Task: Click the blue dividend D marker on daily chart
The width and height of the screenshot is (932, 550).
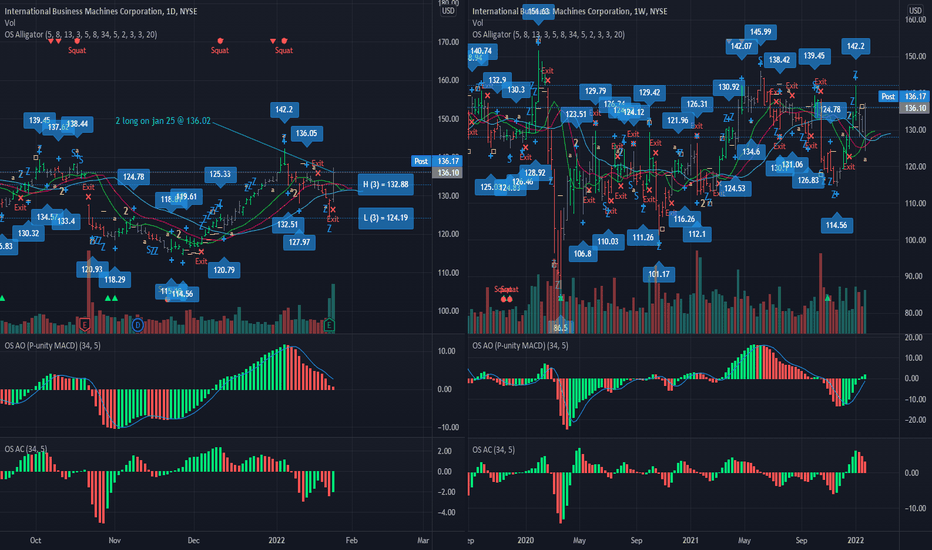Action: point(138,325)
